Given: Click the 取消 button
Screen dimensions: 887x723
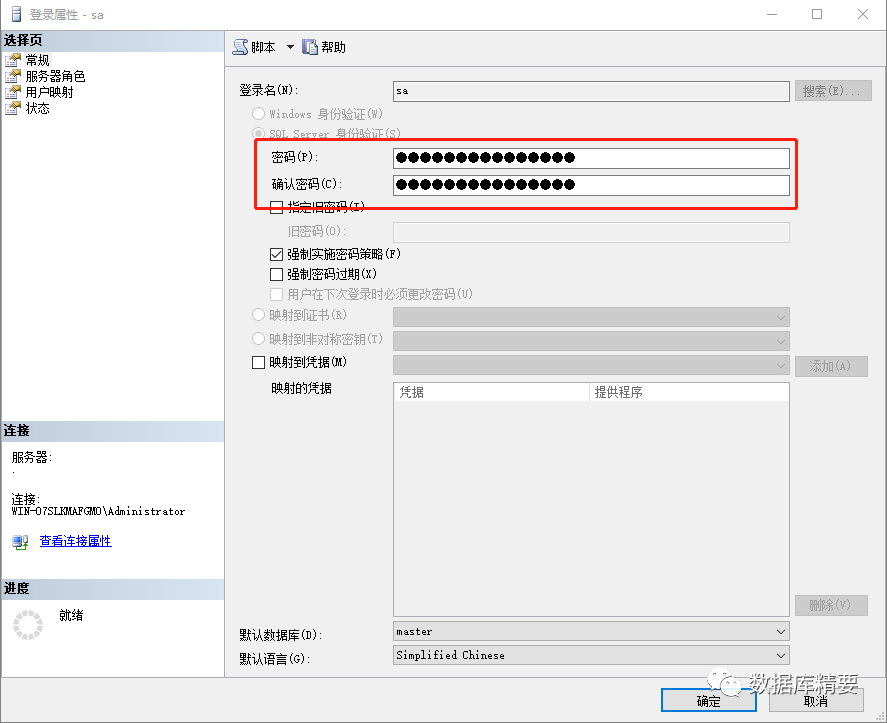Looking at the screenshot, I should click(x=816, y=701).
